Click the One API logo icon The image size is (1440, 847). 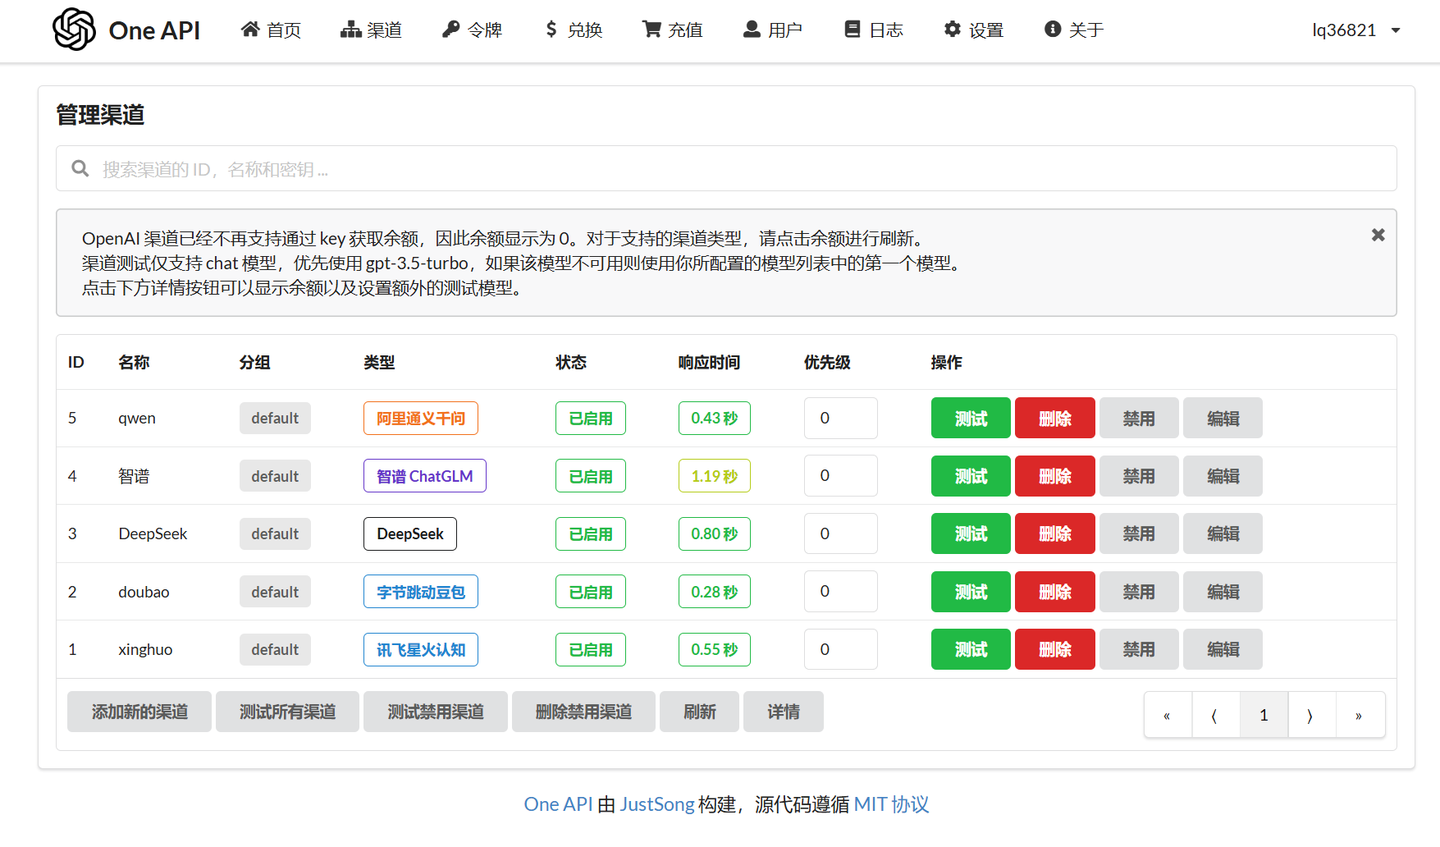coord(74,30)
